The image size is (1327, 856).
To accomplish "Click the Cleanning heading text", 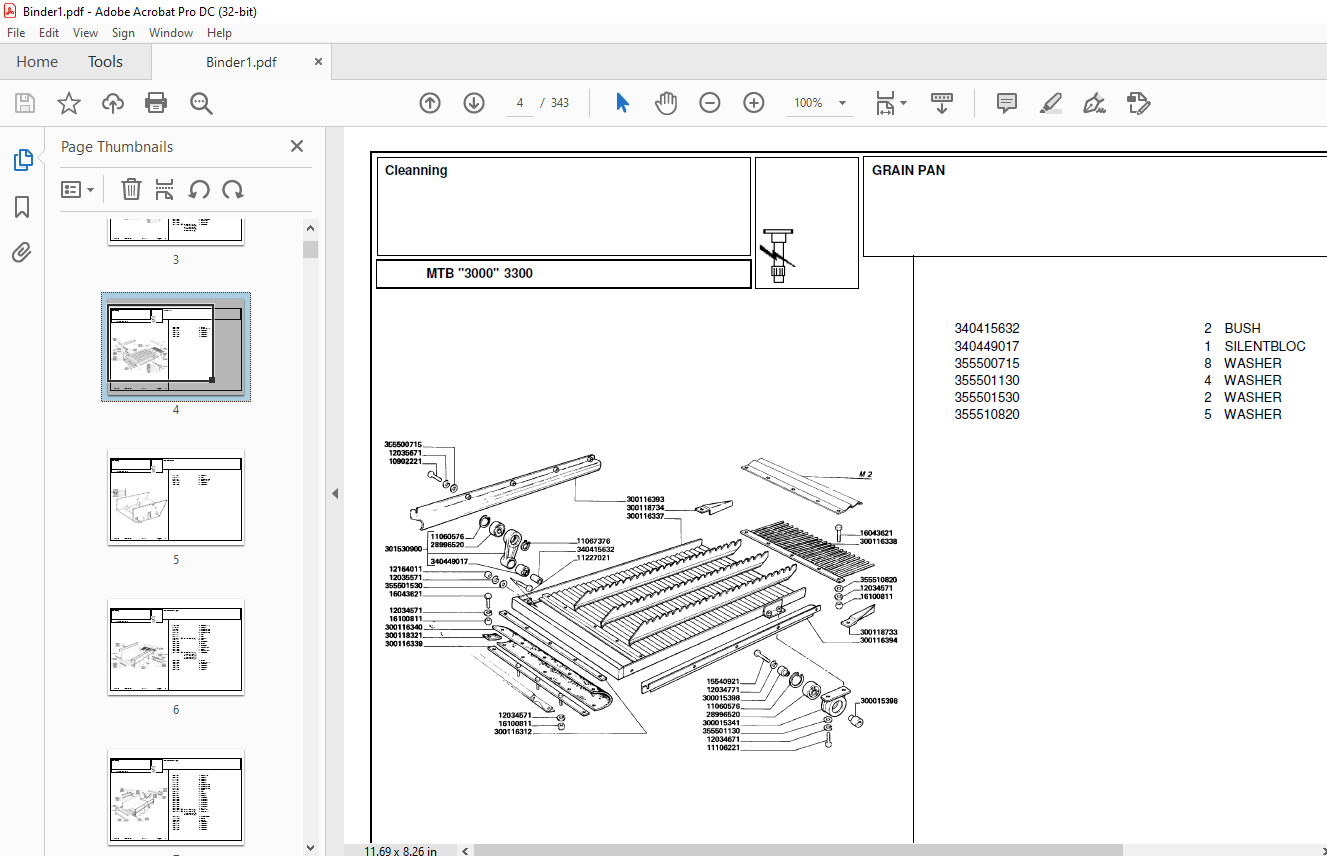I will [x=416, y=170].
